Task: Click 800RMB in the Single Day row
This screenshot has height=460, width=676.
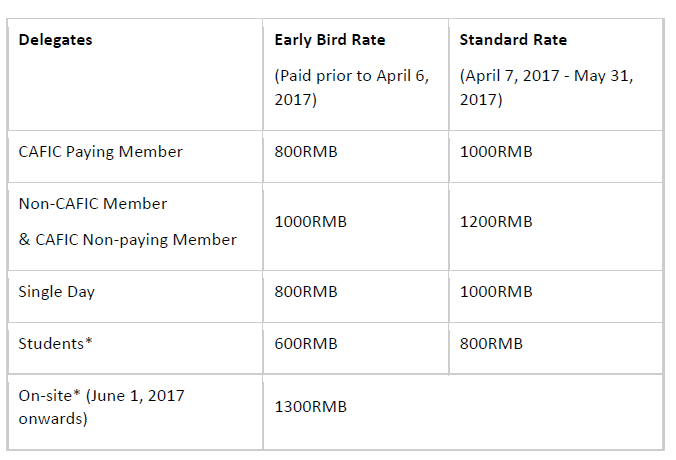Action: tap(306, 292)
